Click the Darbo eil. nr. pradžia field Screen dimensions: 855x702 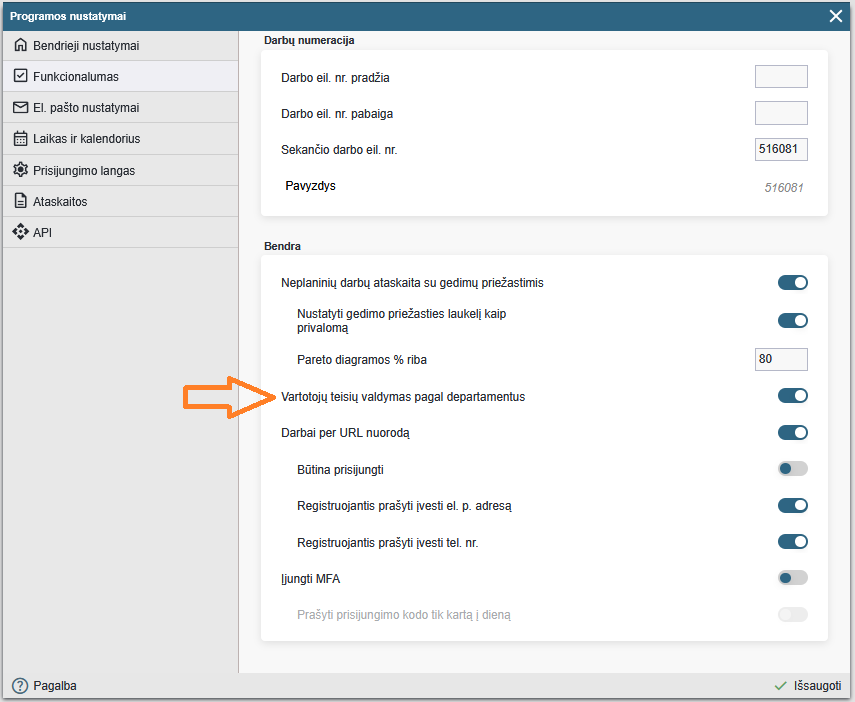(x=780, y=77)
